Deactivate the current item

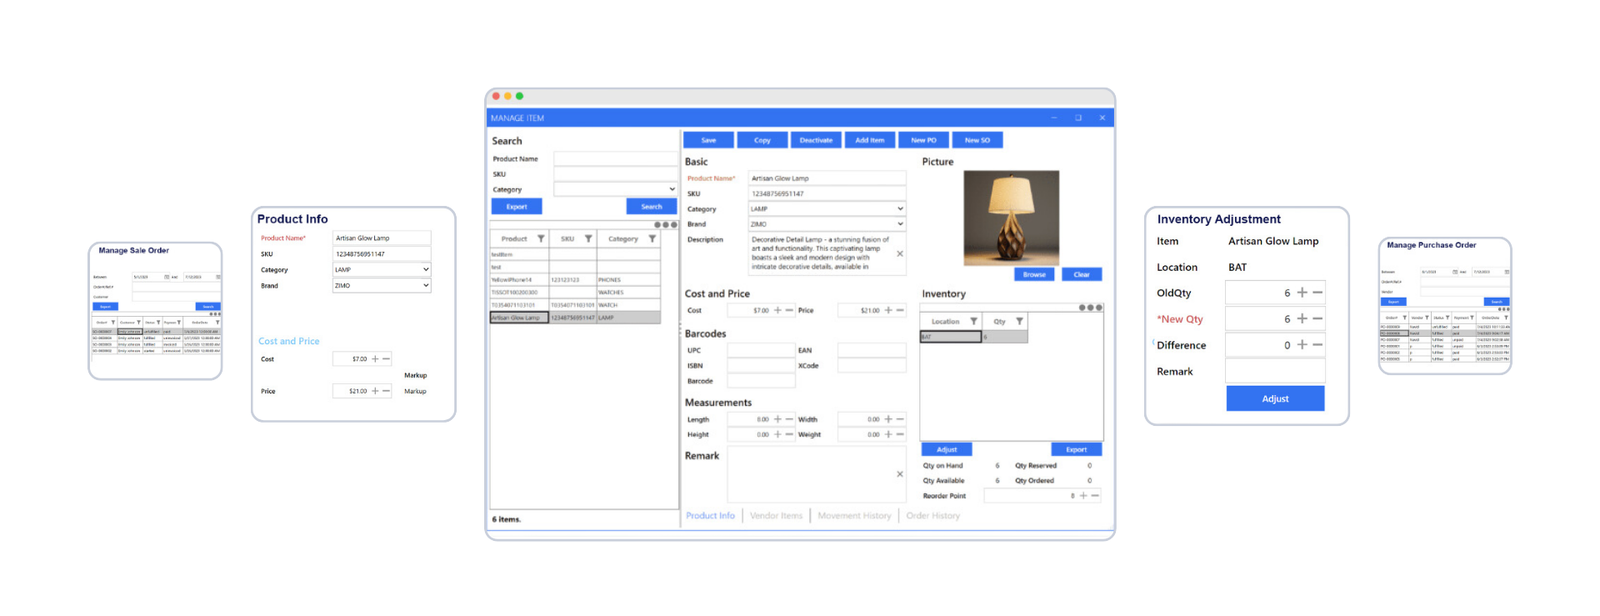816,140
